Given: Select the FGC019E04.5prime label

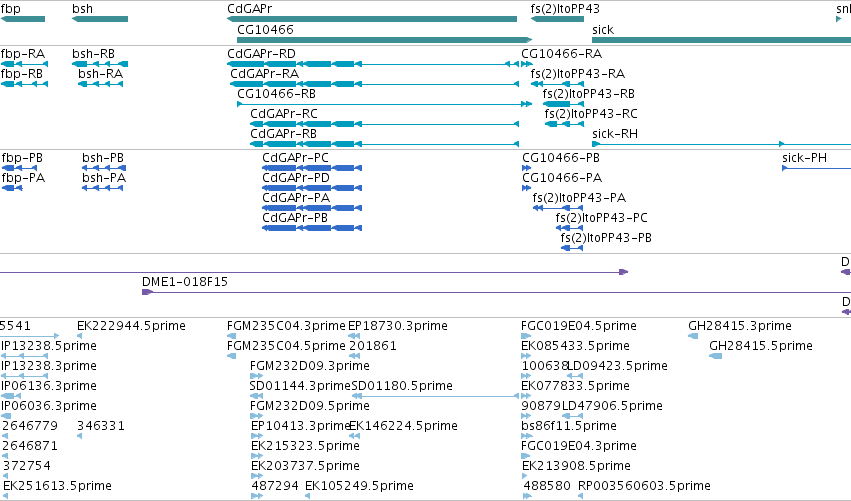Looking at the screenshot, I should 579,326.
